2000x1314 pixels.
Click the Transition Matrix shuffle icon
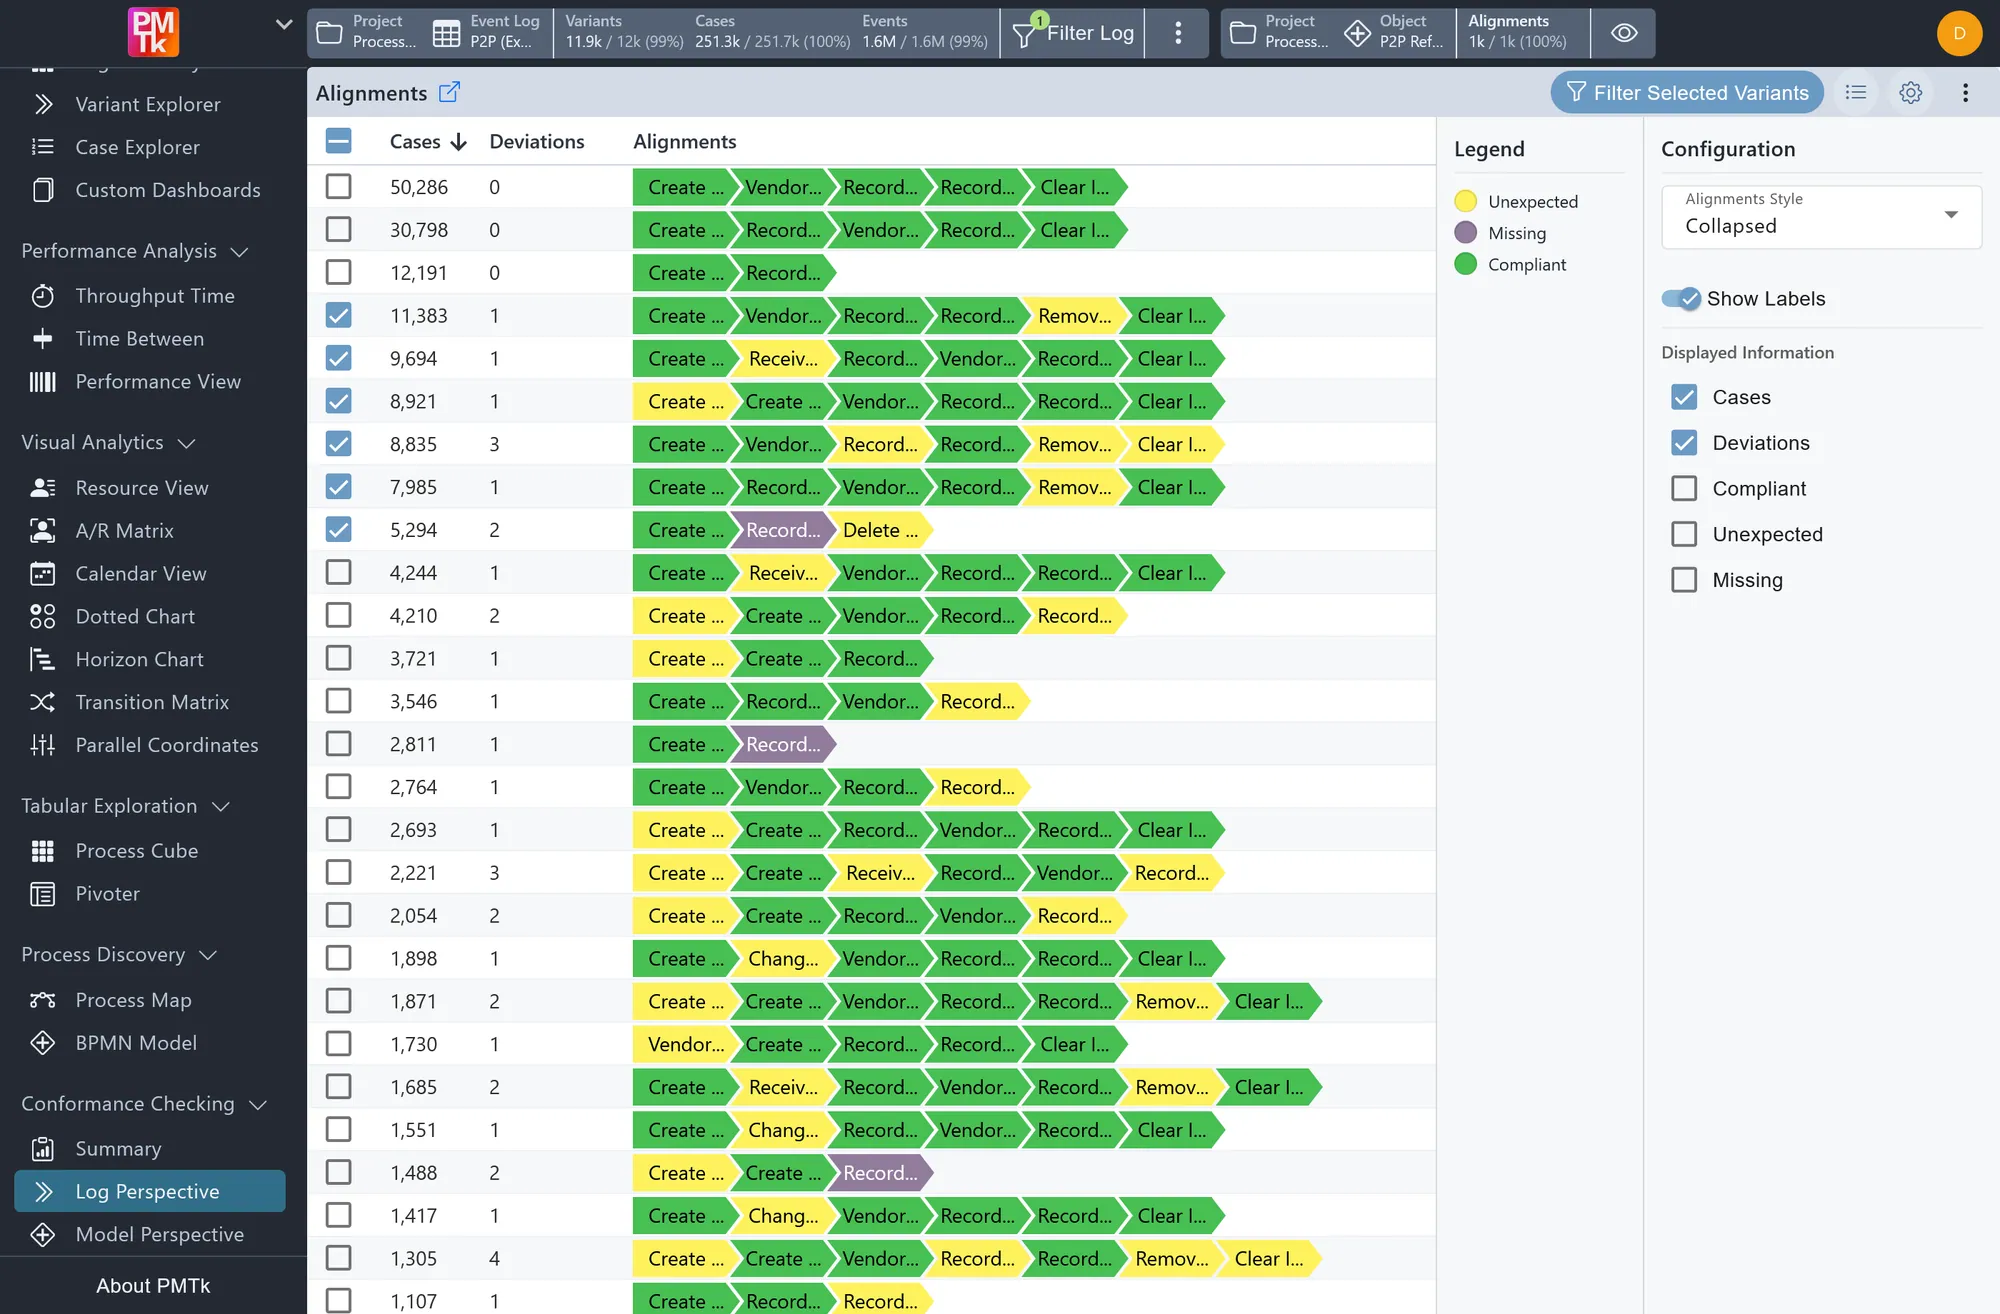42,702
